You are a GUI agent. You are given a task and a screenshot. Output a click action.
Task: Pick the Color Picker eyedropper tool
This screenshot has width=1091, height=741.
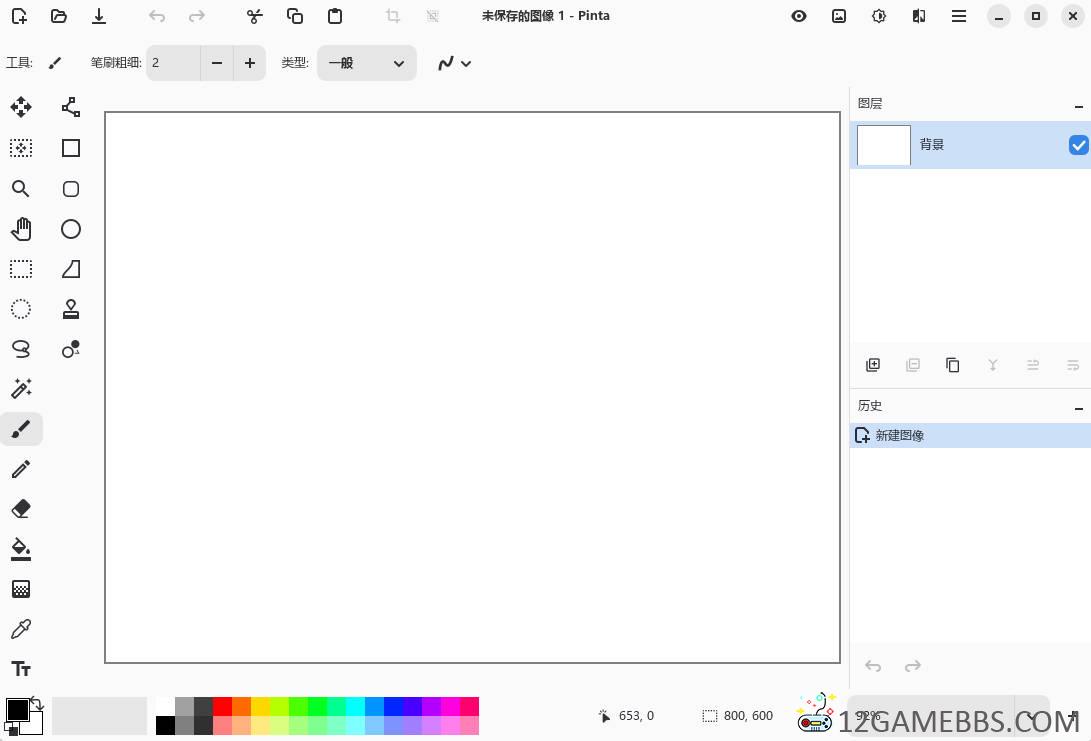[21, 629]
